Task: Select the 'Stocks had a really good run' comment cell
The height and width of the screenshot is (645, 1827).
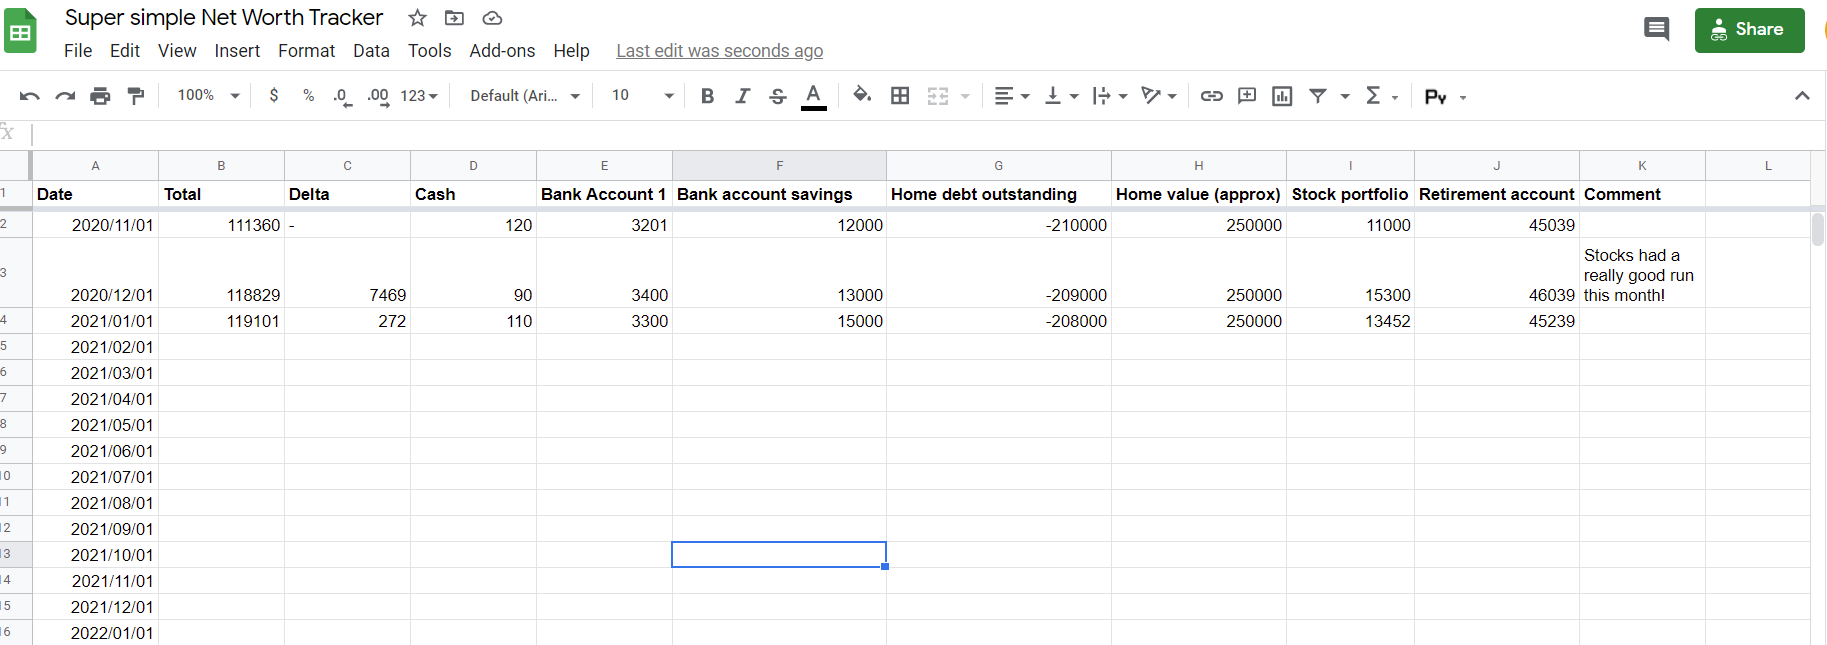Action: [x=1642, y=273]
